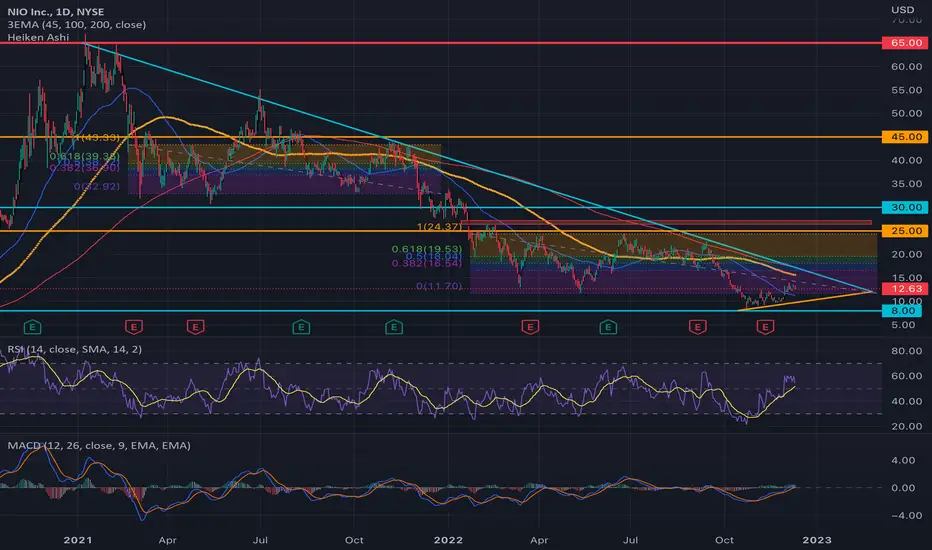
Task: Click the '2022' label on time axis
Action: 448,540
